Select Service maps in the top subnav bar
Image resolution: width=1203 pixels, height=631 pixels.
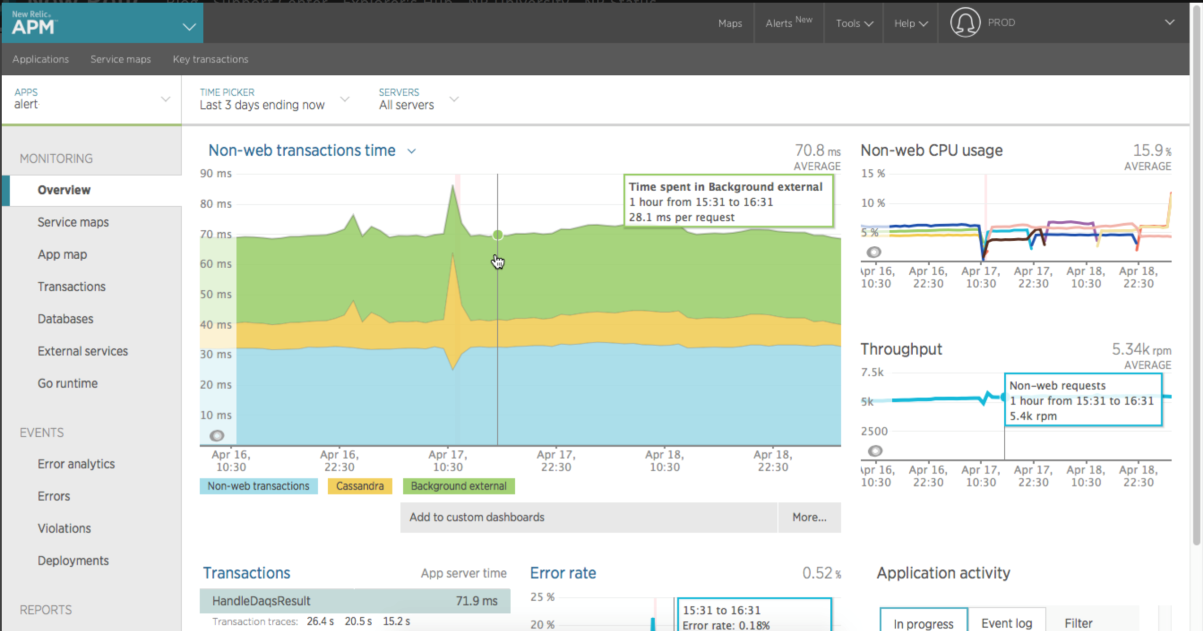[121, 59]
